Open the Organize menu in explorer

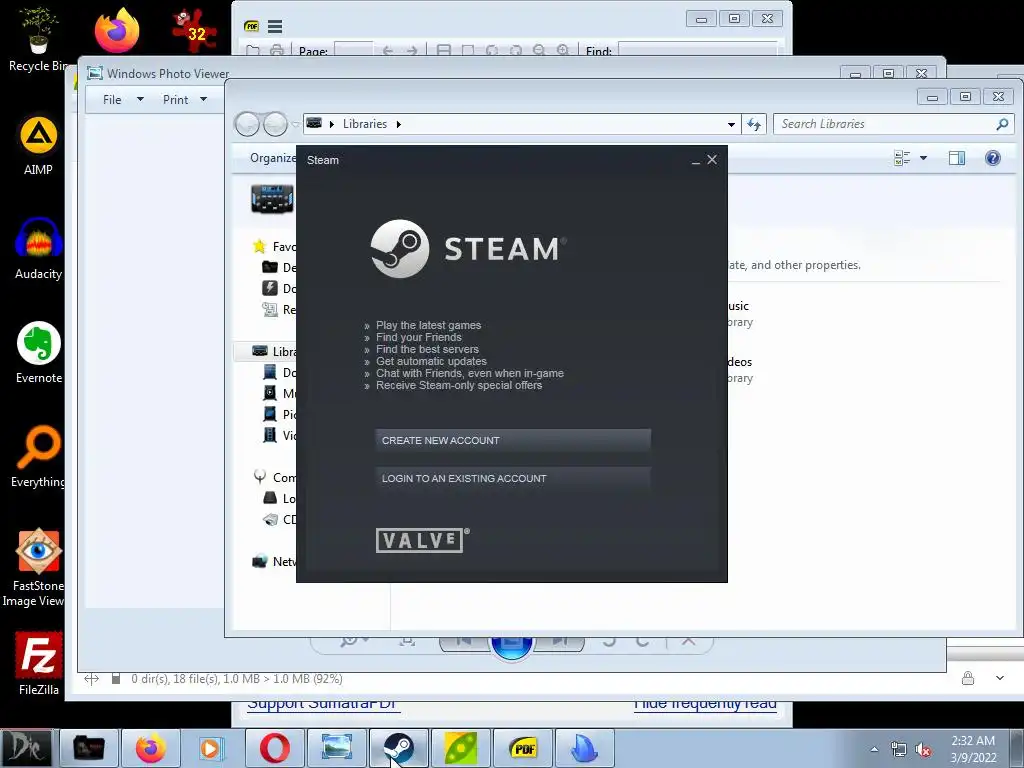coord(272,158)
